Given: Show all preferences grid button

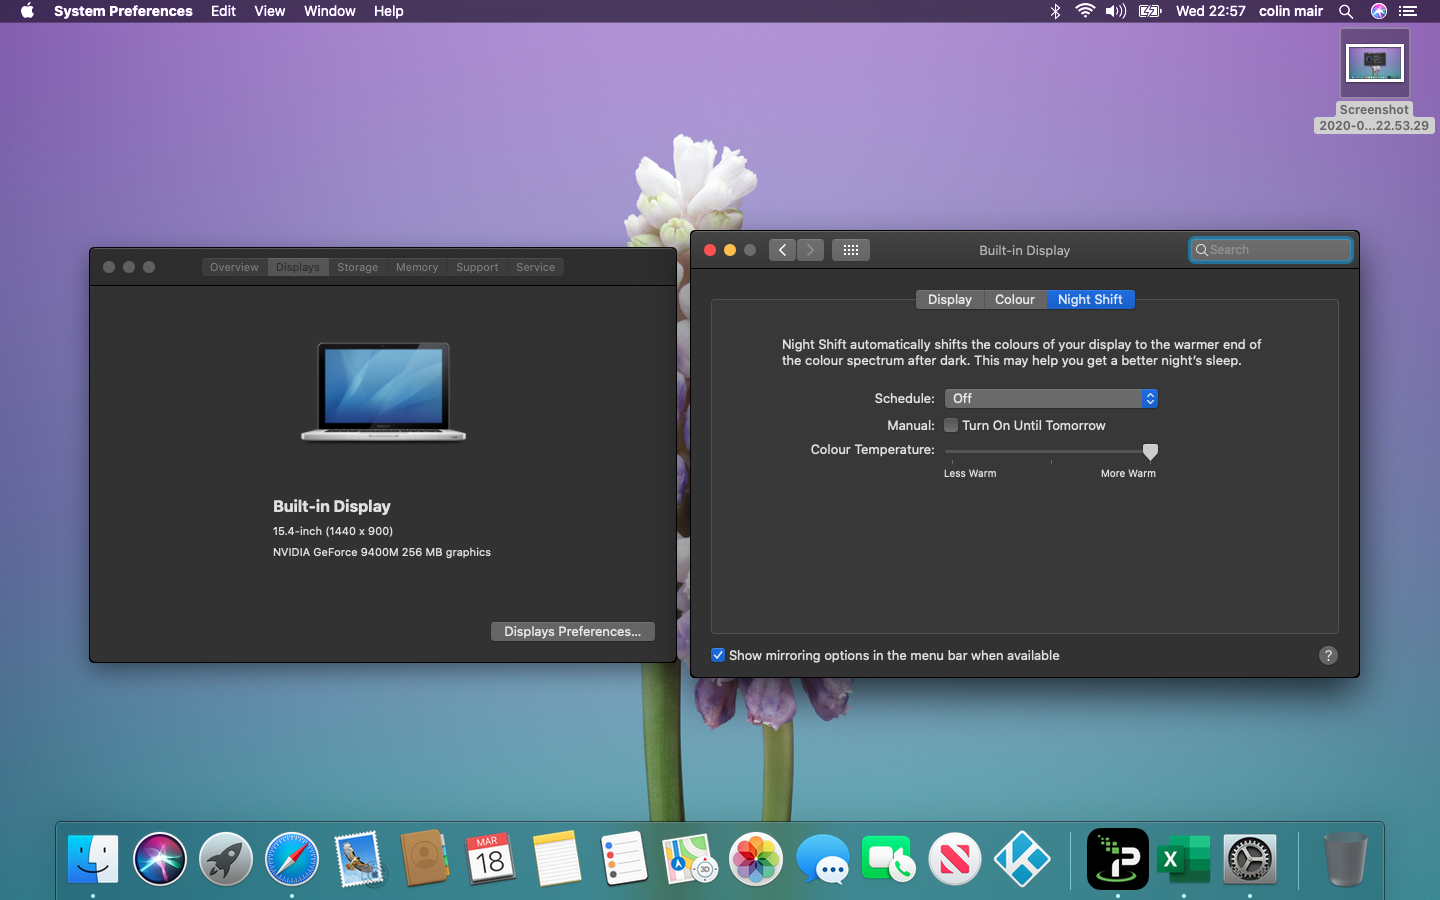Looking at the screenshot, I should pyautogui.click(x=851, y=250).
